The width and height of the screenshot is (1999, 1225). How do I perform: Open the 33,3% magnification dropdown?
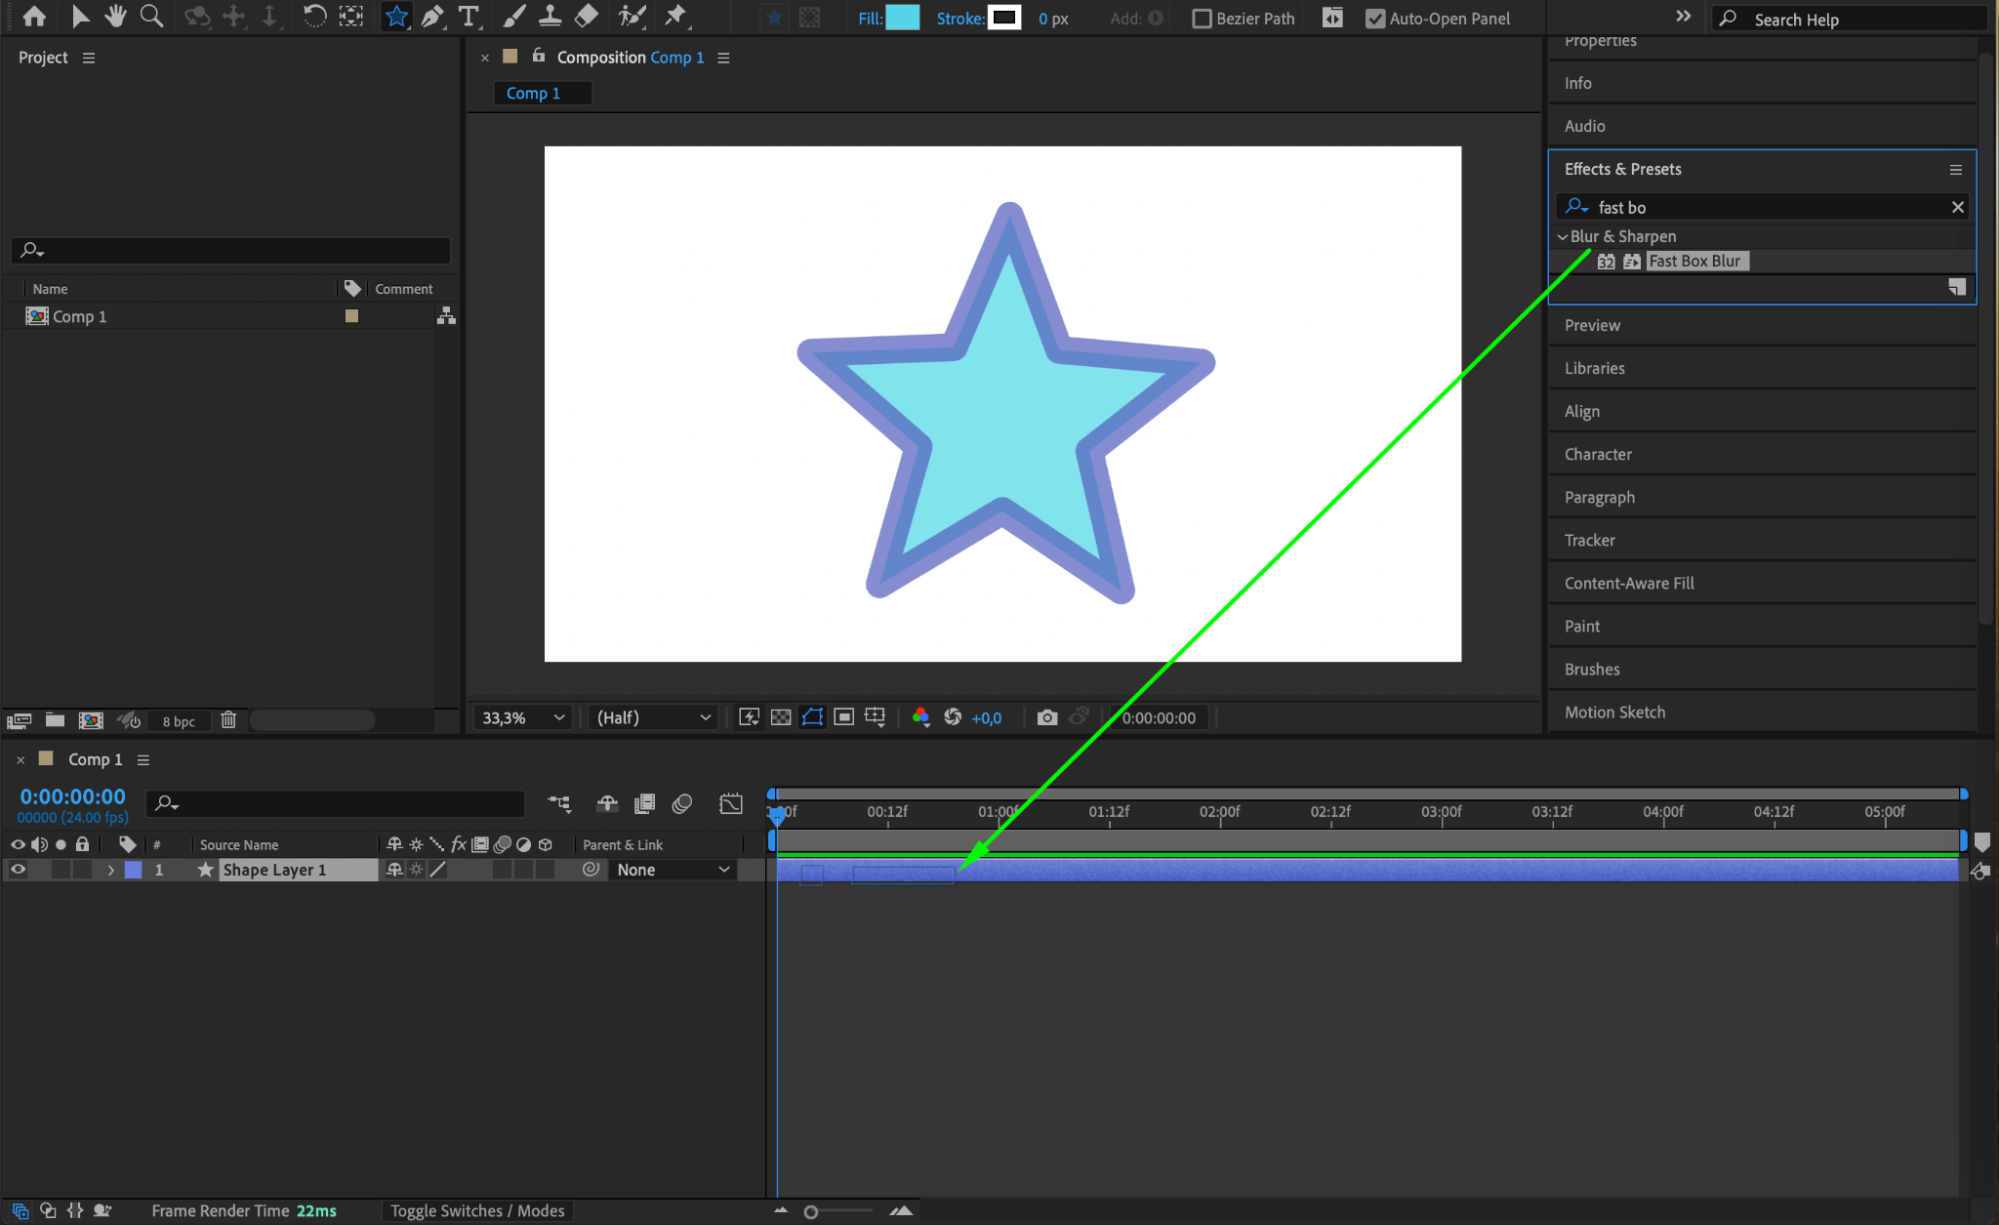pos(524,717)
